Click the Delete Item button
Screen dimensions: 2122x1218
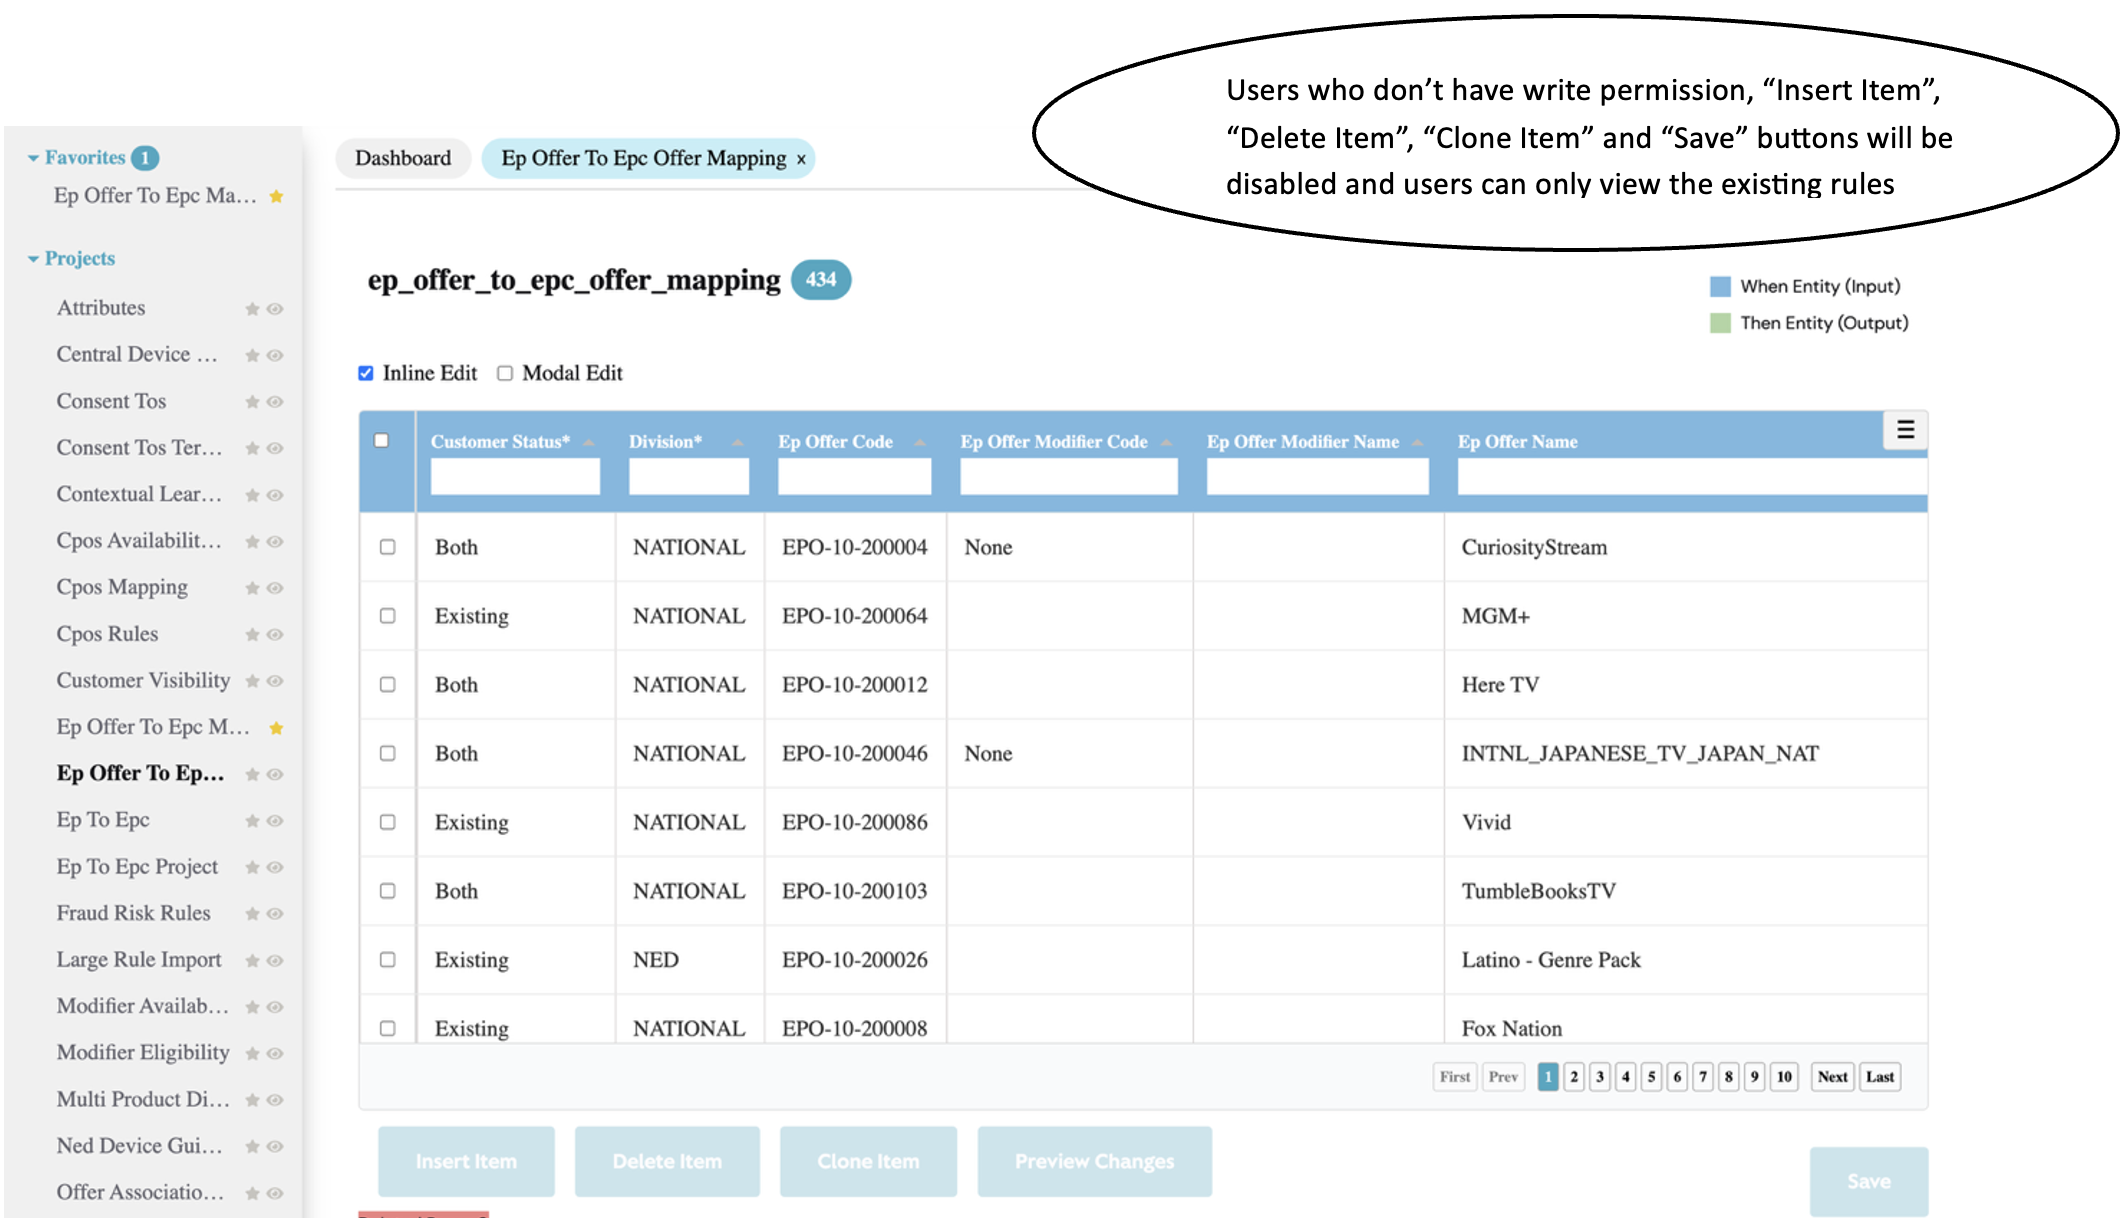pyautogui.click(x=667, y=1162)
